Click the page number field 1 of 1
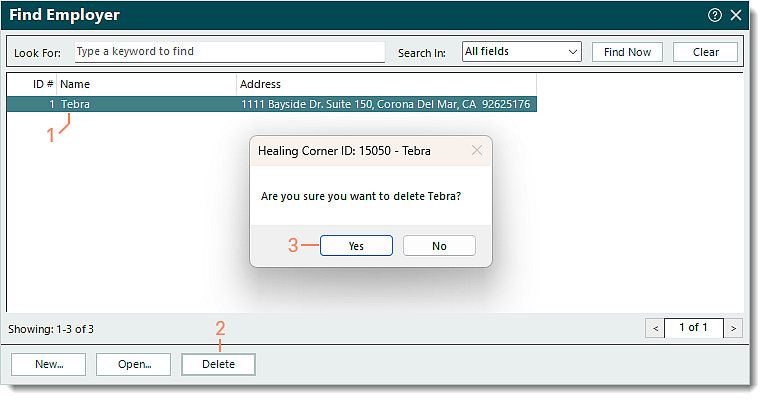Viewport: 765px width, 400px height. (x=694, y=328)
